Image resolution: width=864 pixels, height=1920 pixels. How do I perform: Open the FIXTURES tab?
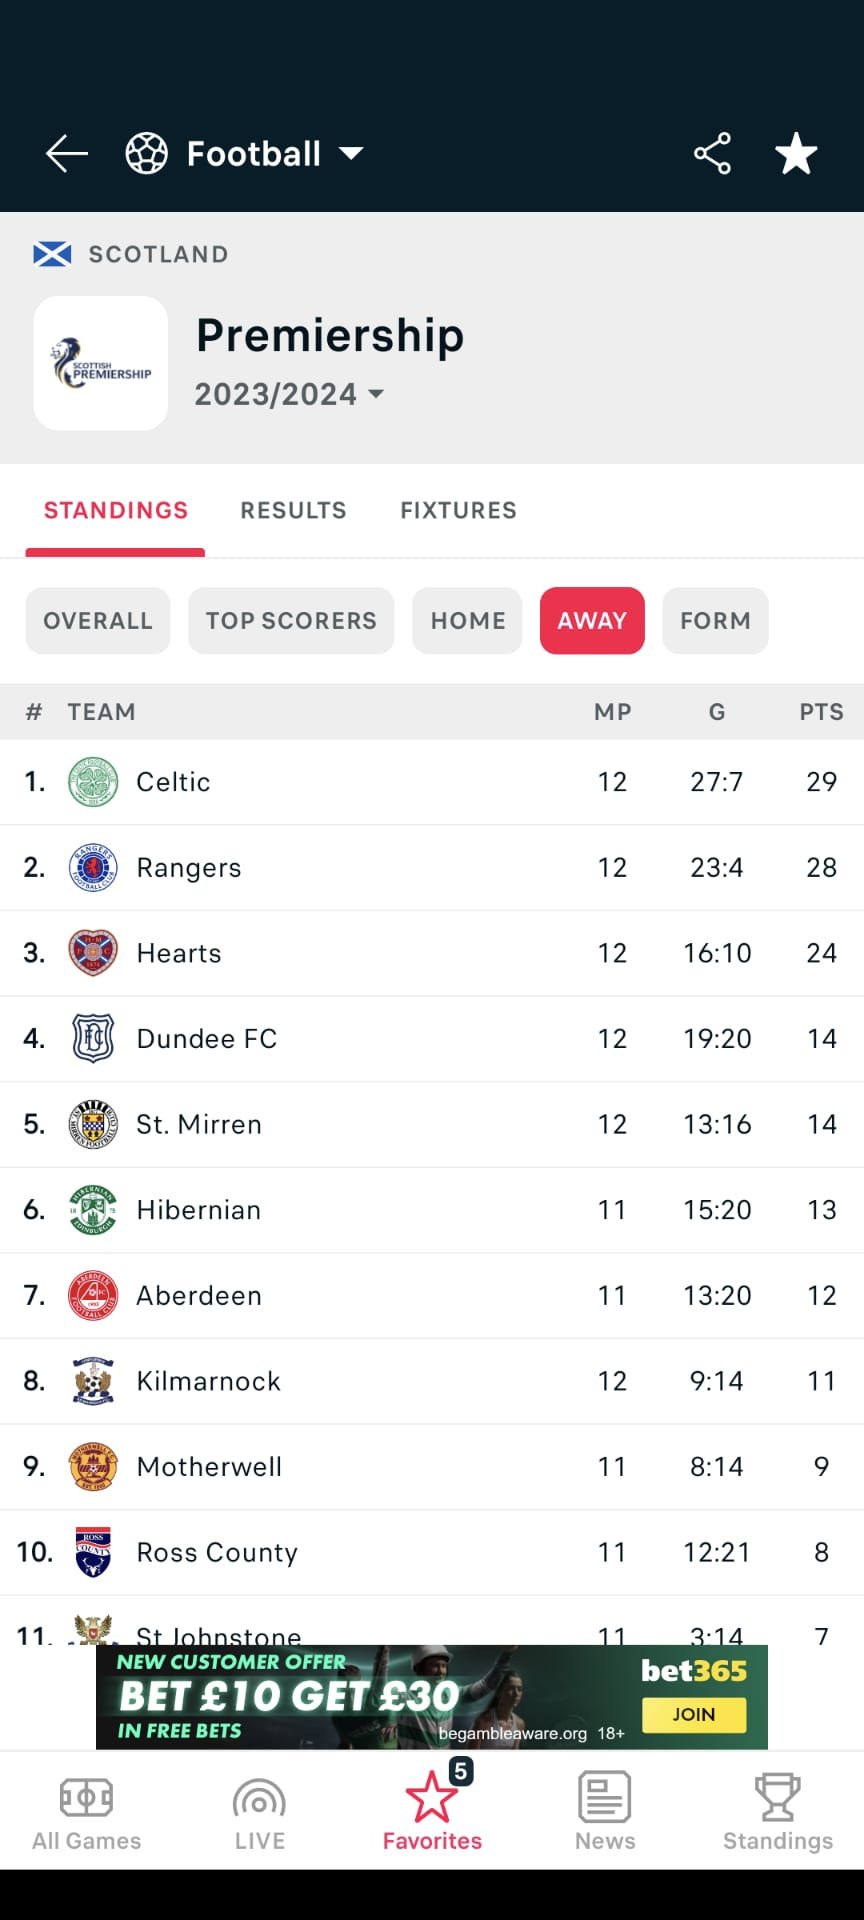point(457,510)
